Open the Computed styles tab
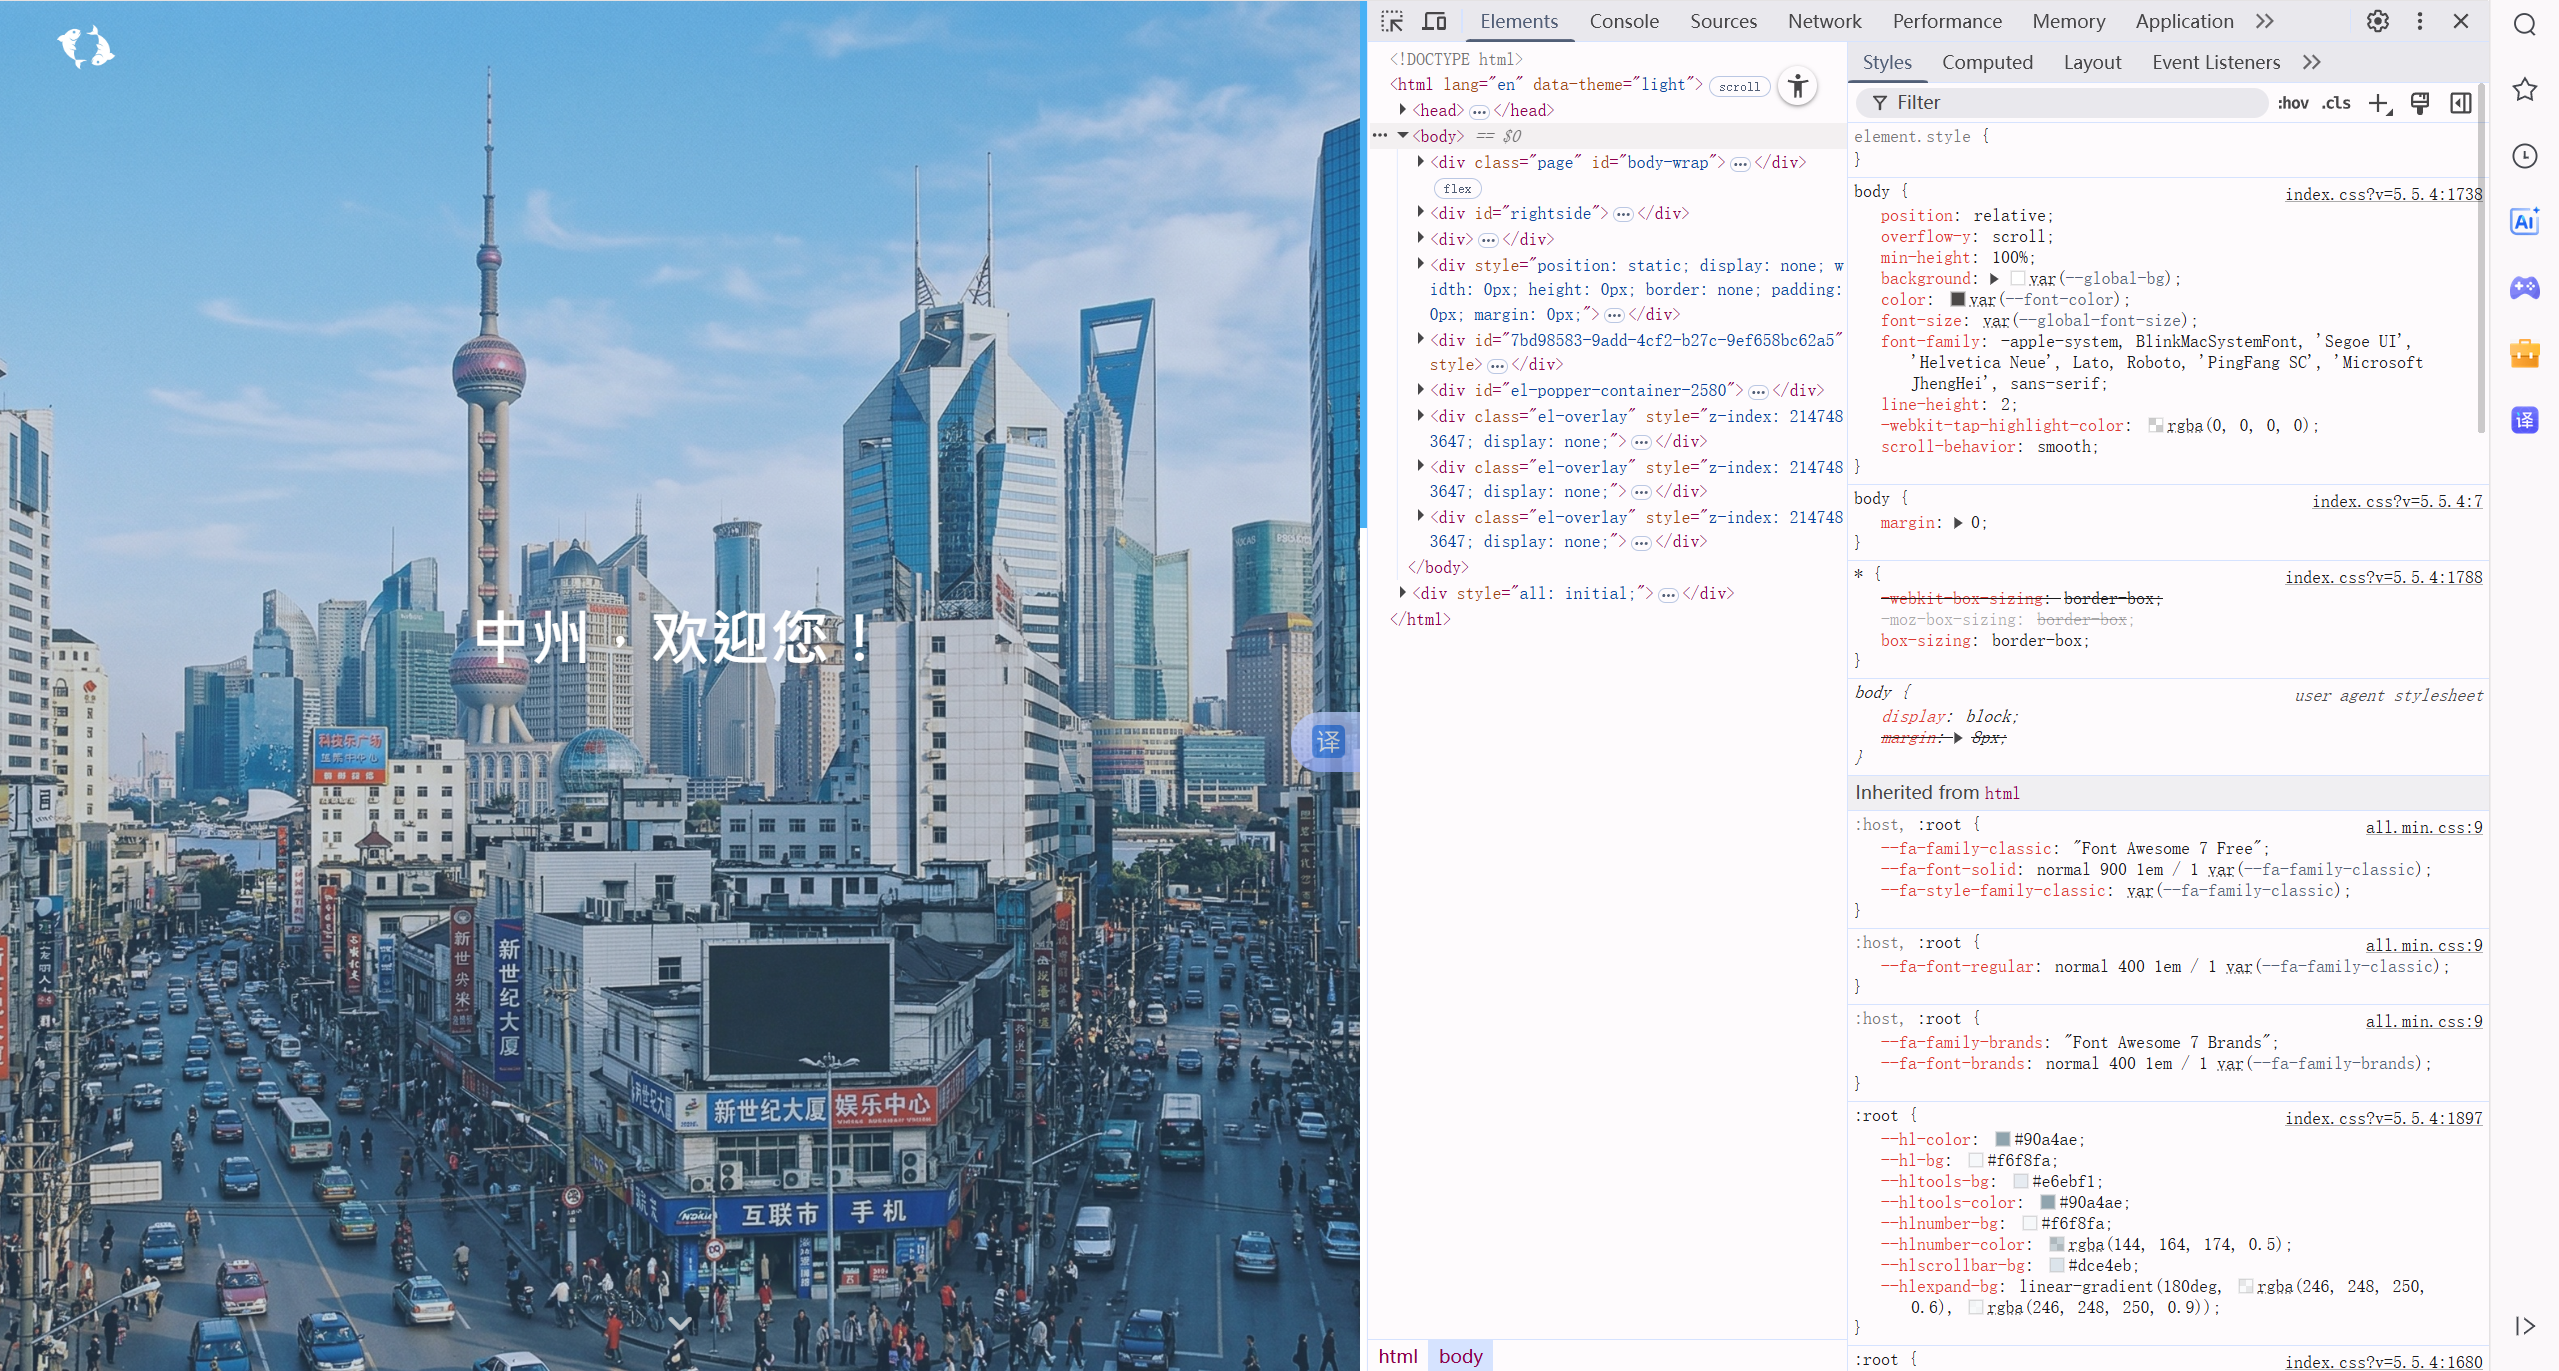This screenshot has width=2559, height=1371. coord(1986,62)
